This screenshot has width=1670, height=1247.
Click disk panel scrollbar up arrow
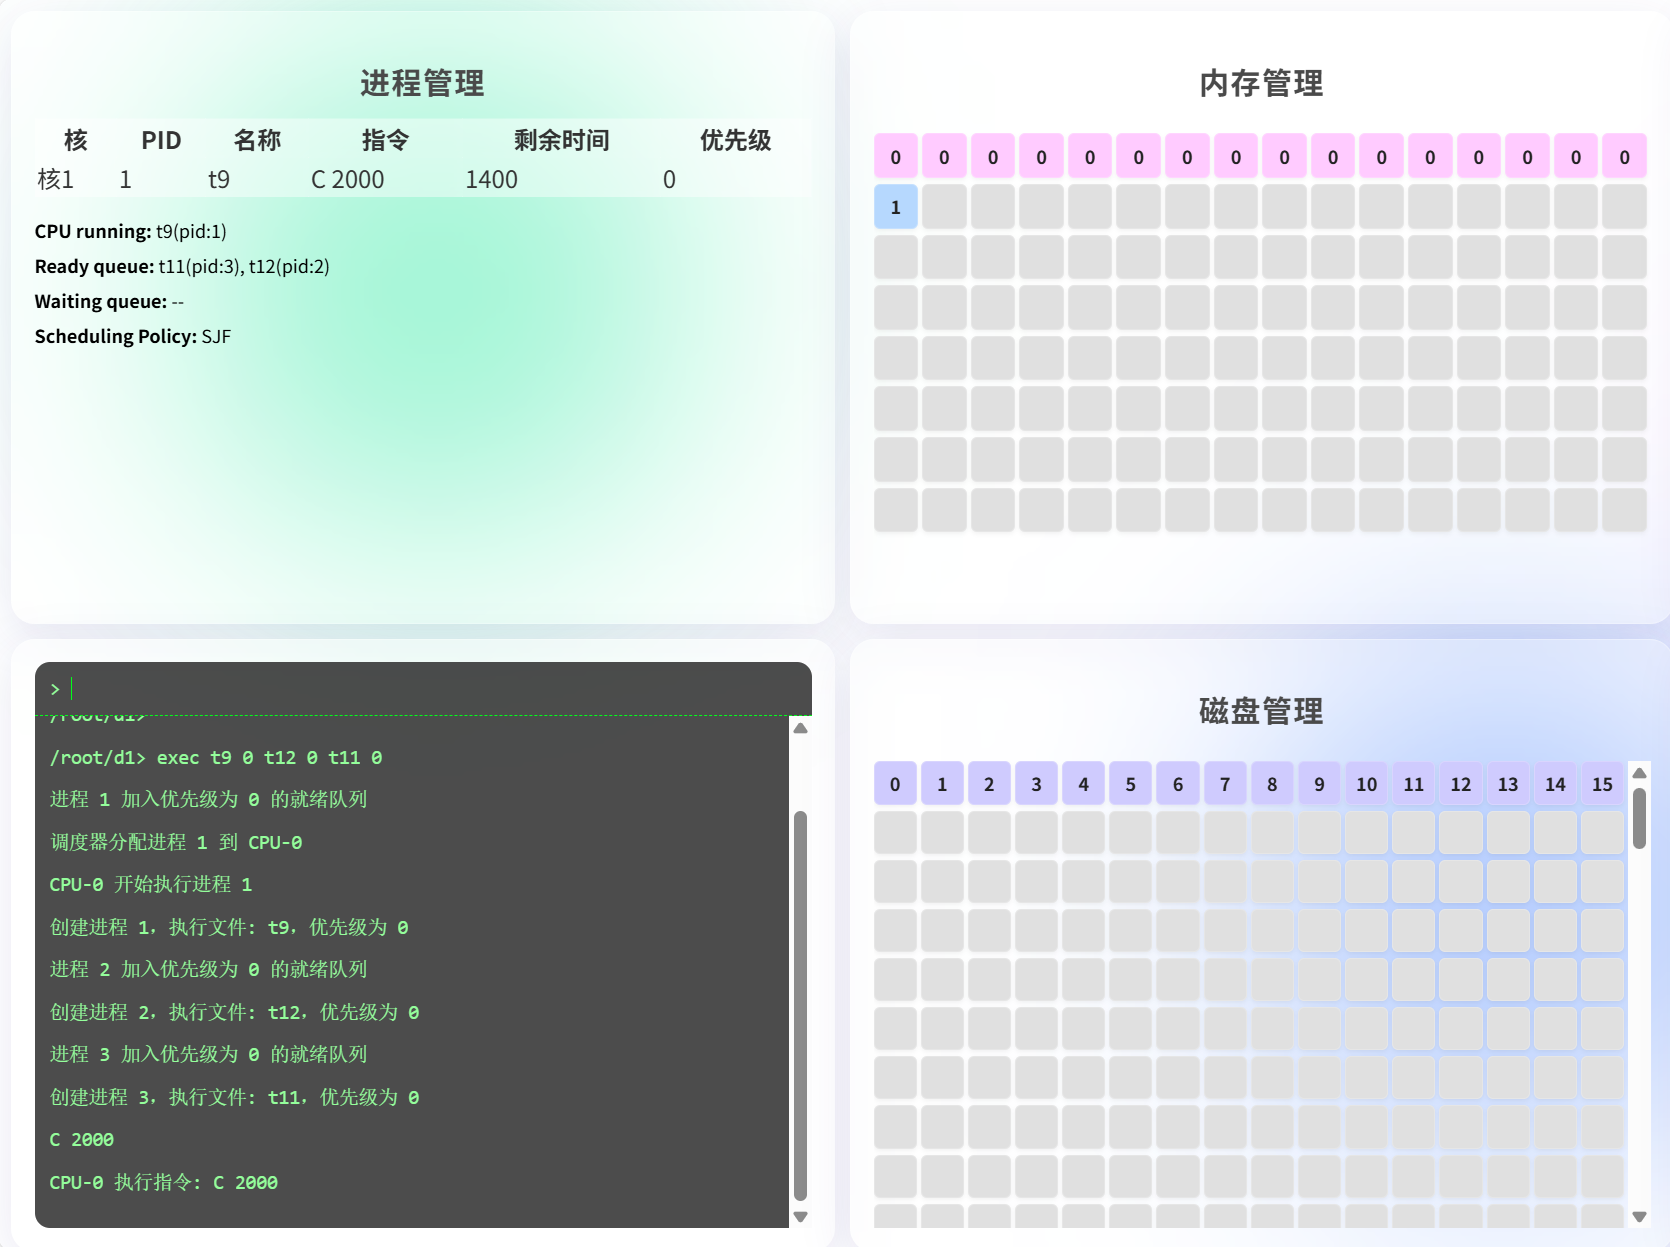[x=1639, y=773]
